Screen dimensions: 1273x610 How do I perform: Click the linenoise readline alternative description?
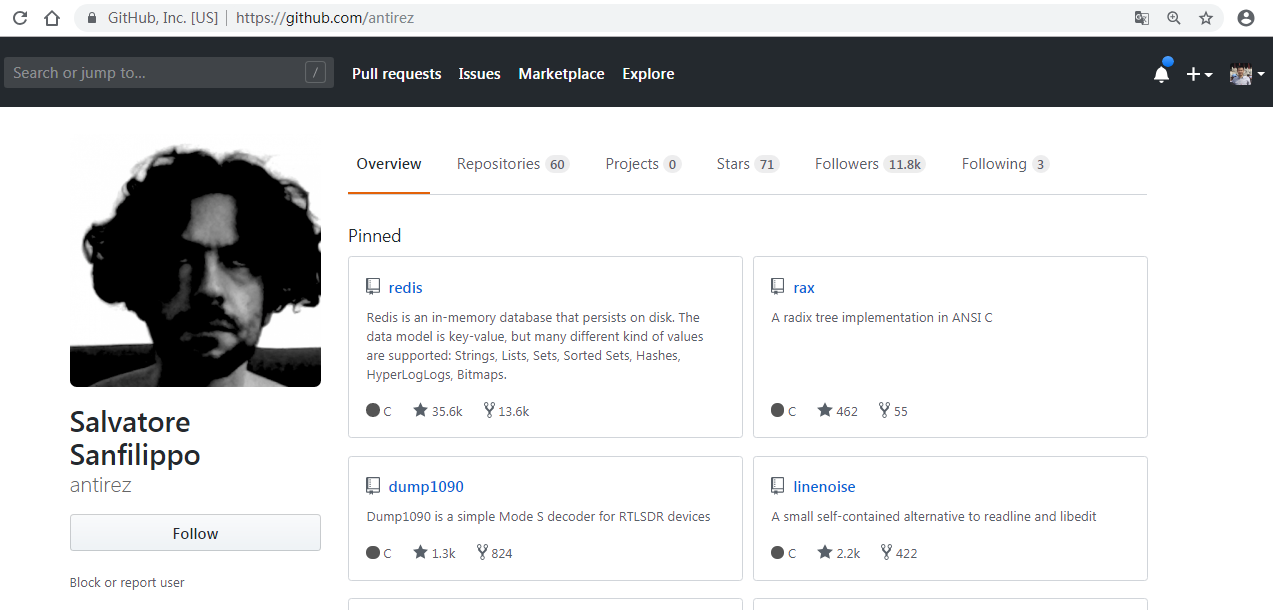point(934,517)
